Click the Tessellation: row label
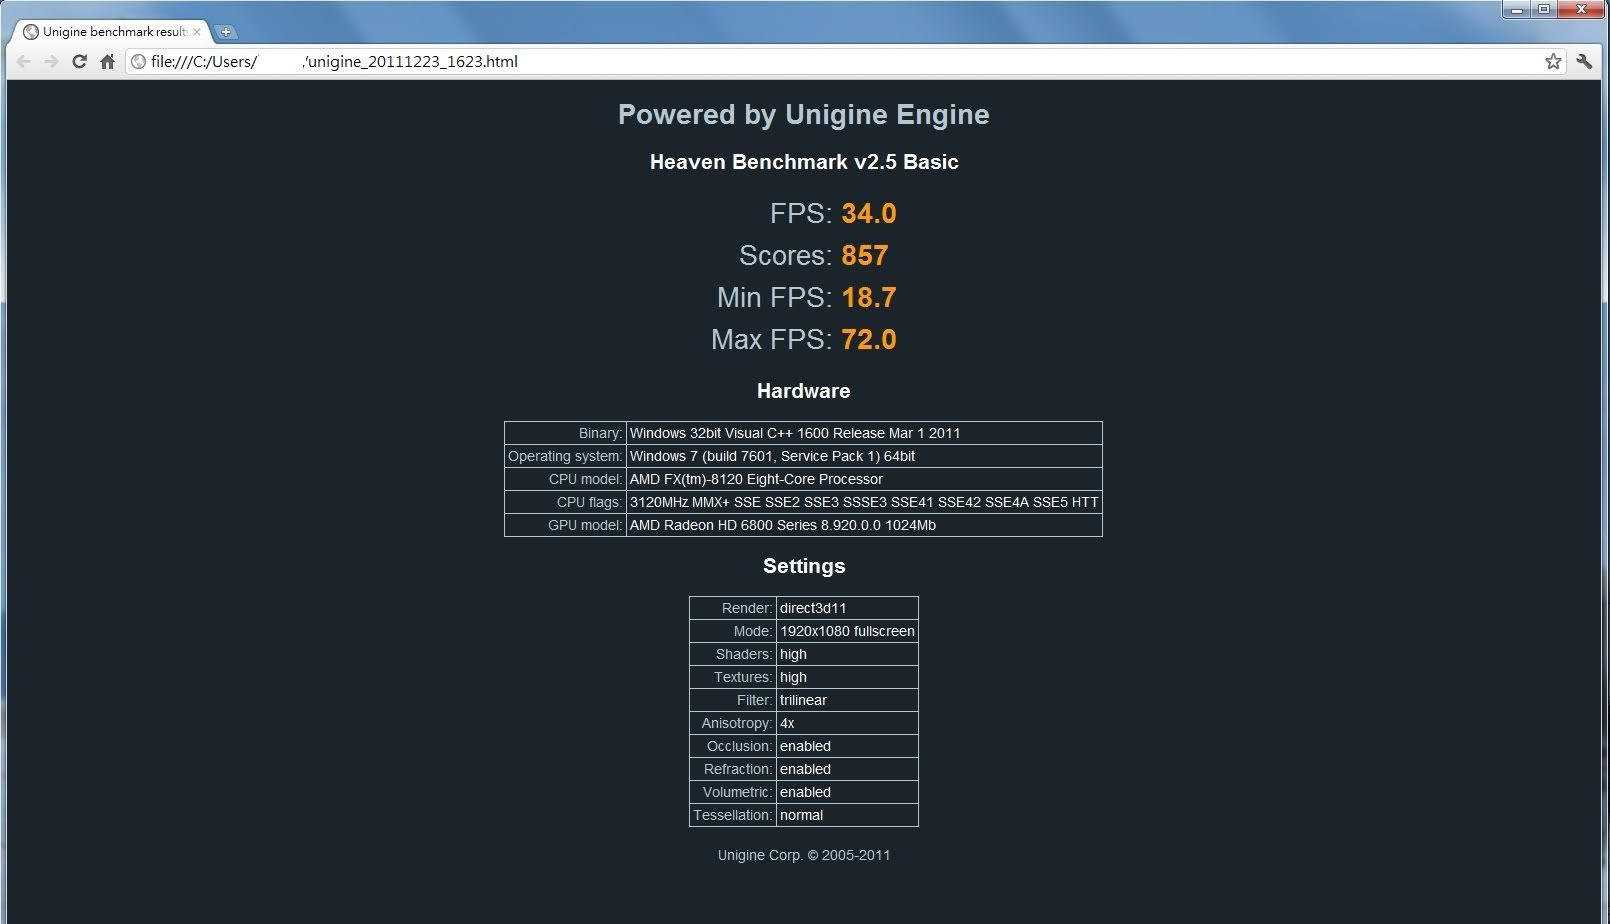Screen dimensions: 1610x924 tap(733, 815)
